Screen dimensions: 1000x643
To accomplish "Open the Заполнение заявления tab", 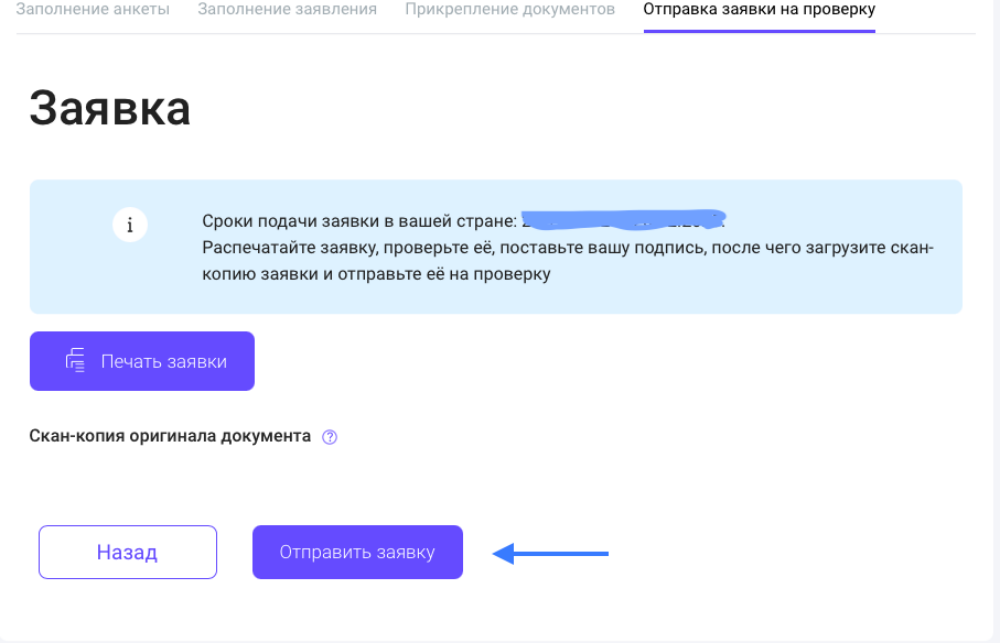I will 287,10.
